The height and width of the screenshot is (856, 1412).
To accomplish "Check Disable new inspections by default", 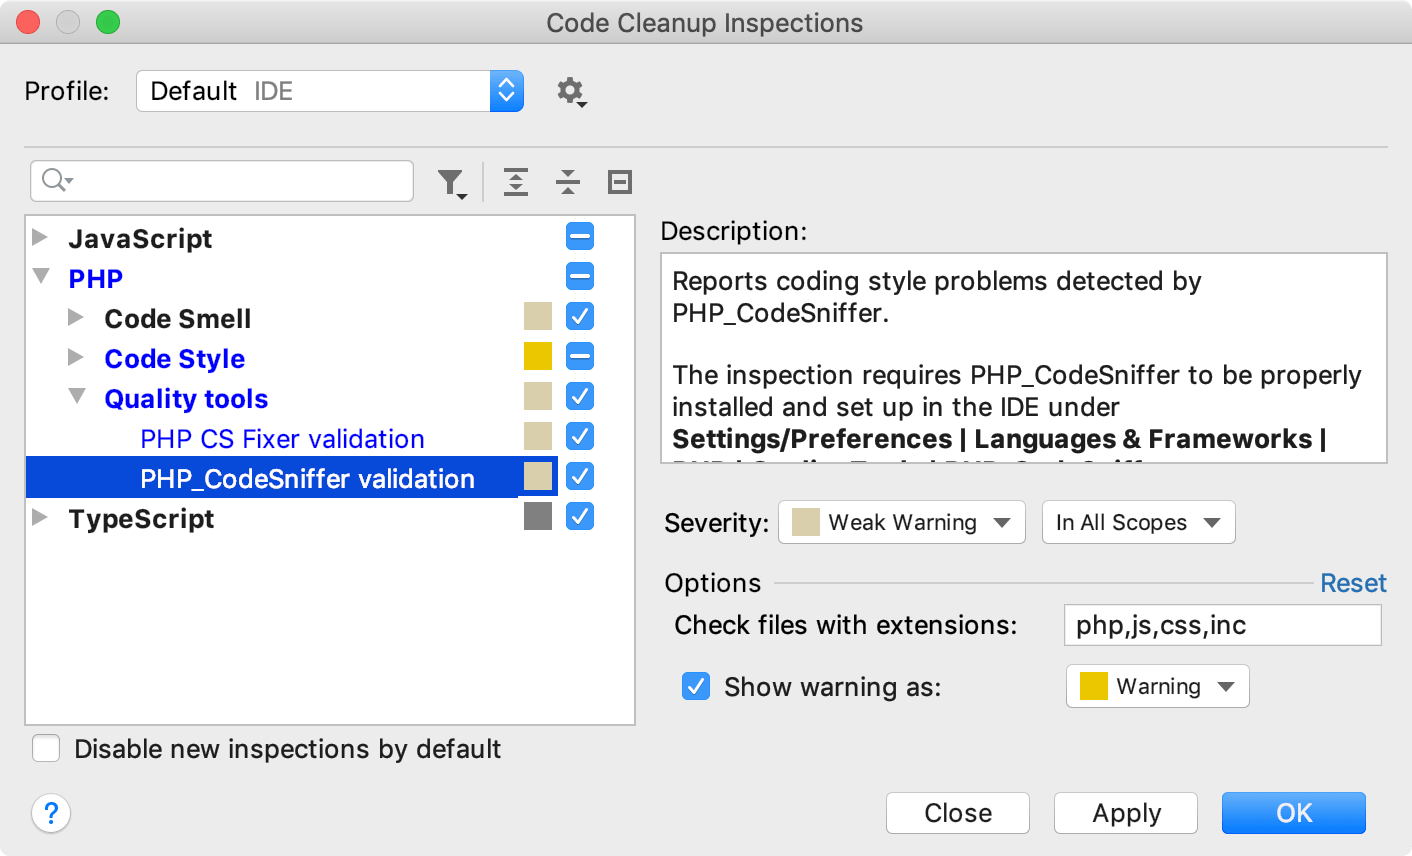I will [x=46, y=748].
